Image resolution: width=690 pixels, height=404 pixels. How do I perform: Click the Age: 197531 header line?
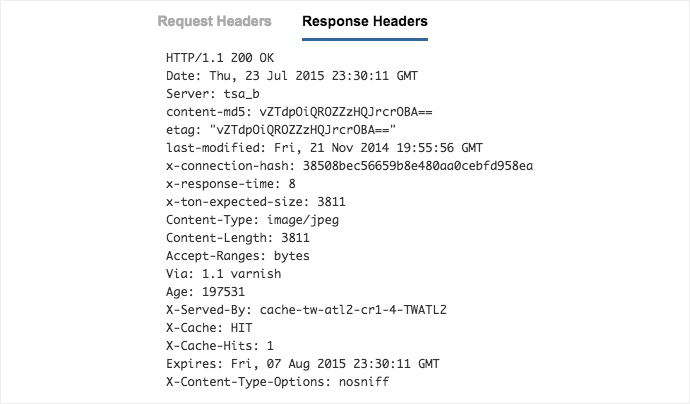point(206,292)
